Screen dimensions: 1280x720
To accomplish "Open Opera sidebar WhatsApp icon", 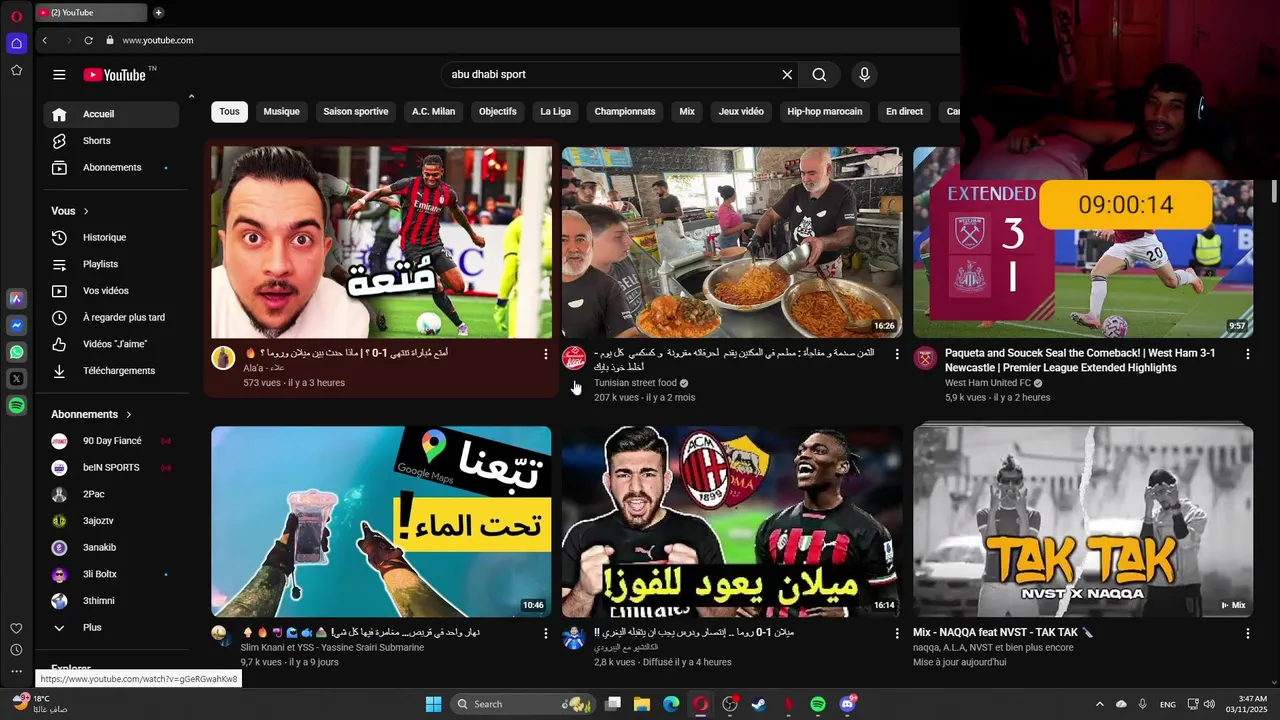I will coord(16,352).
